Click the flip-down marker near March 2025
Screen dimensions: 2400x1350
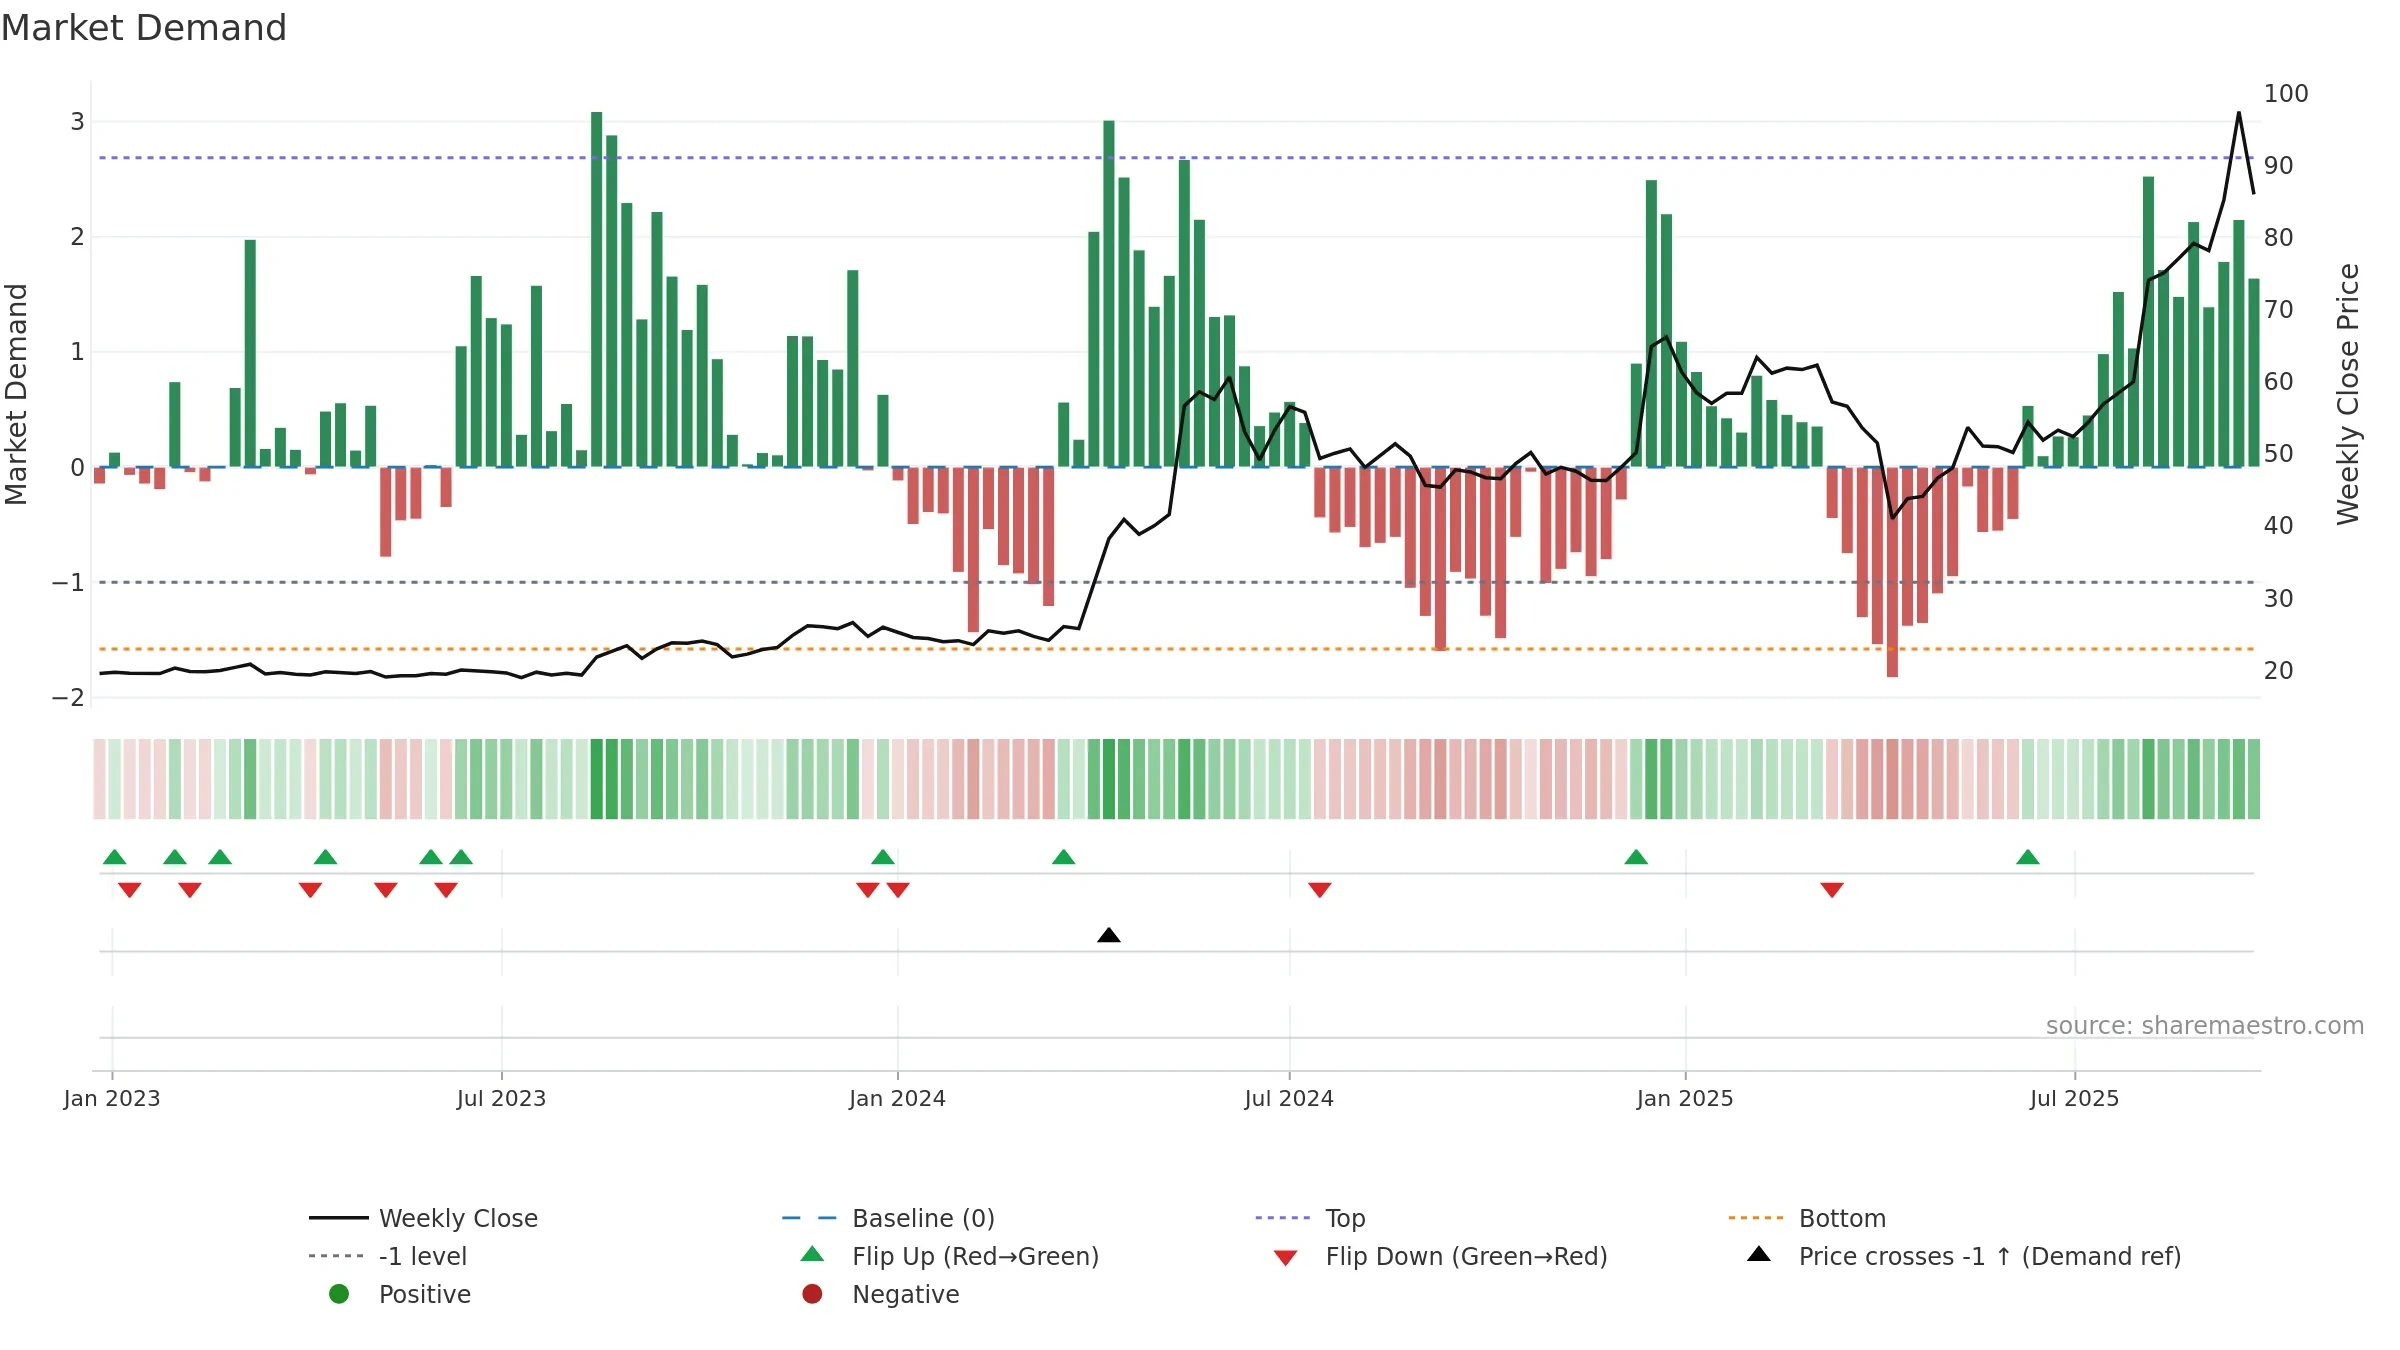point(1831,890)
